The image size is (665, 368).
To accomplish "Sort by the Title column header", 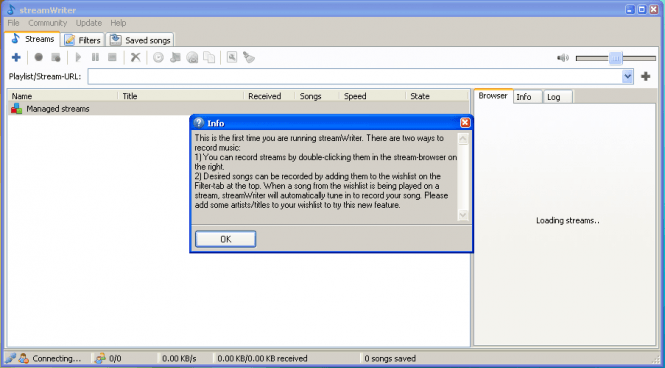I will click(182, 96).
